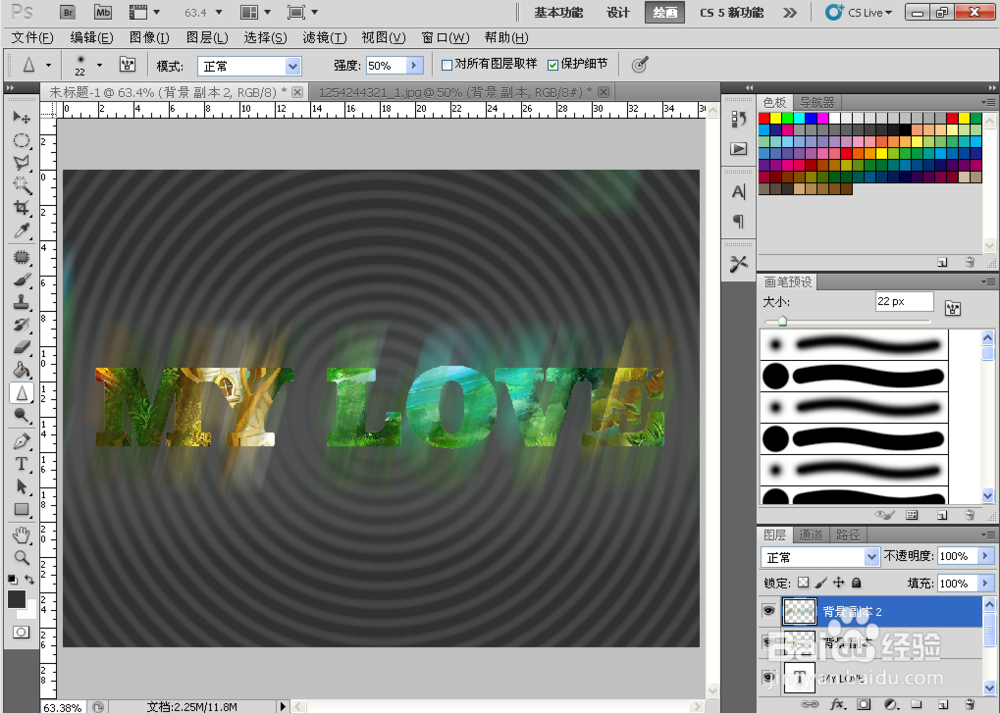Image resolution: width=1000 pixels, height=713 pixels.
Task: Open the 滤镜 menu
Action: [x=326, y=37]
